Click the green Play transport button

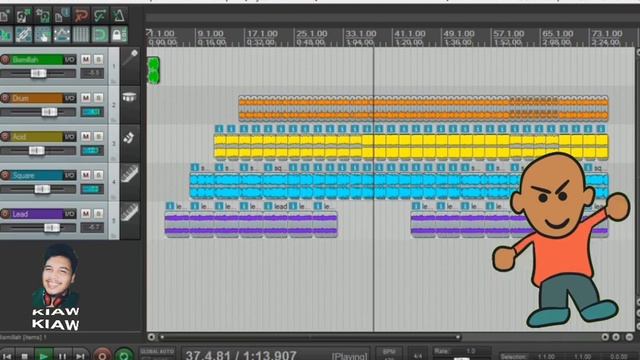point(44,356)
